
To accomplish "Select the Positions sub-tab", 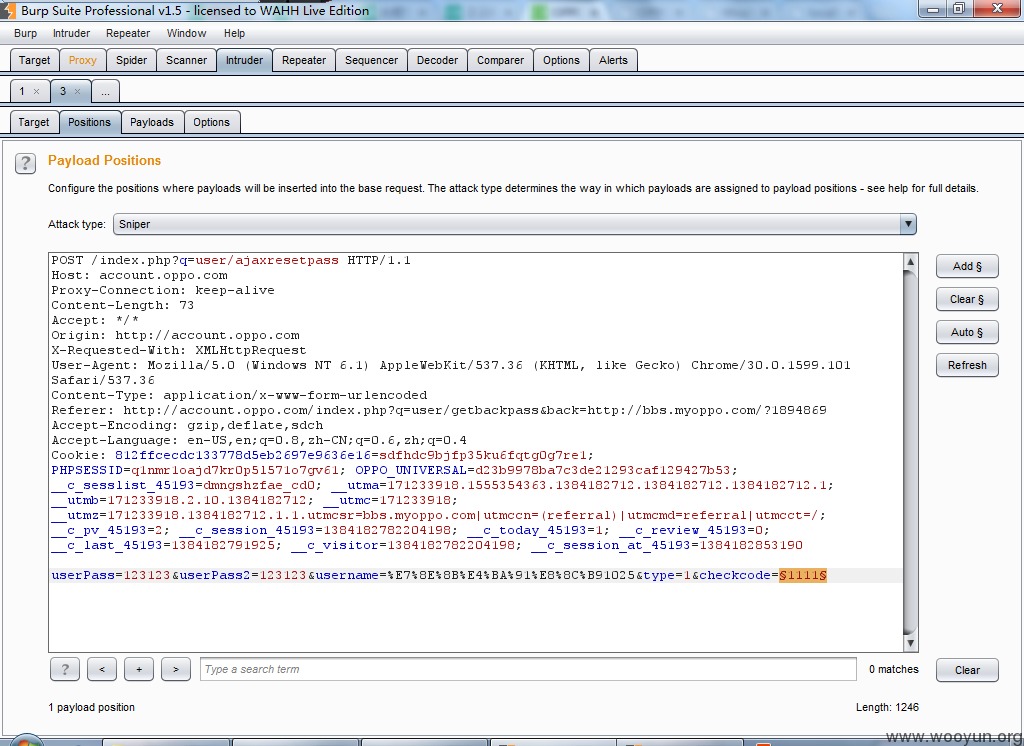I will (89, 122).
